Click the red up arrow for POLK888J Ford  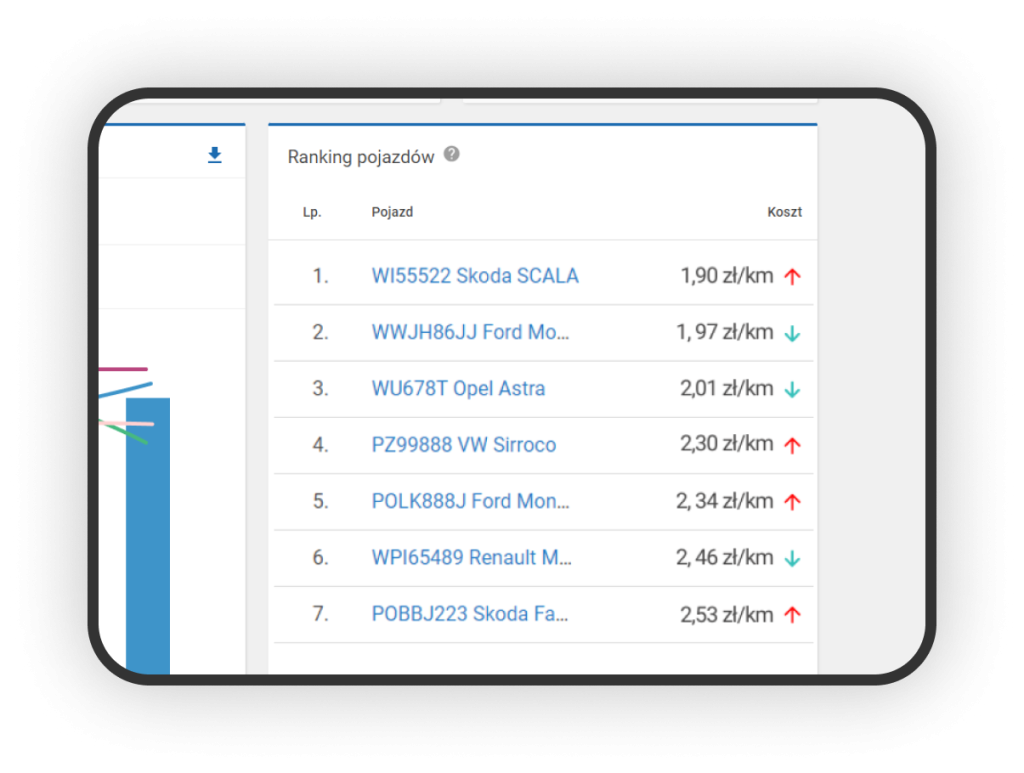[792, 501]
